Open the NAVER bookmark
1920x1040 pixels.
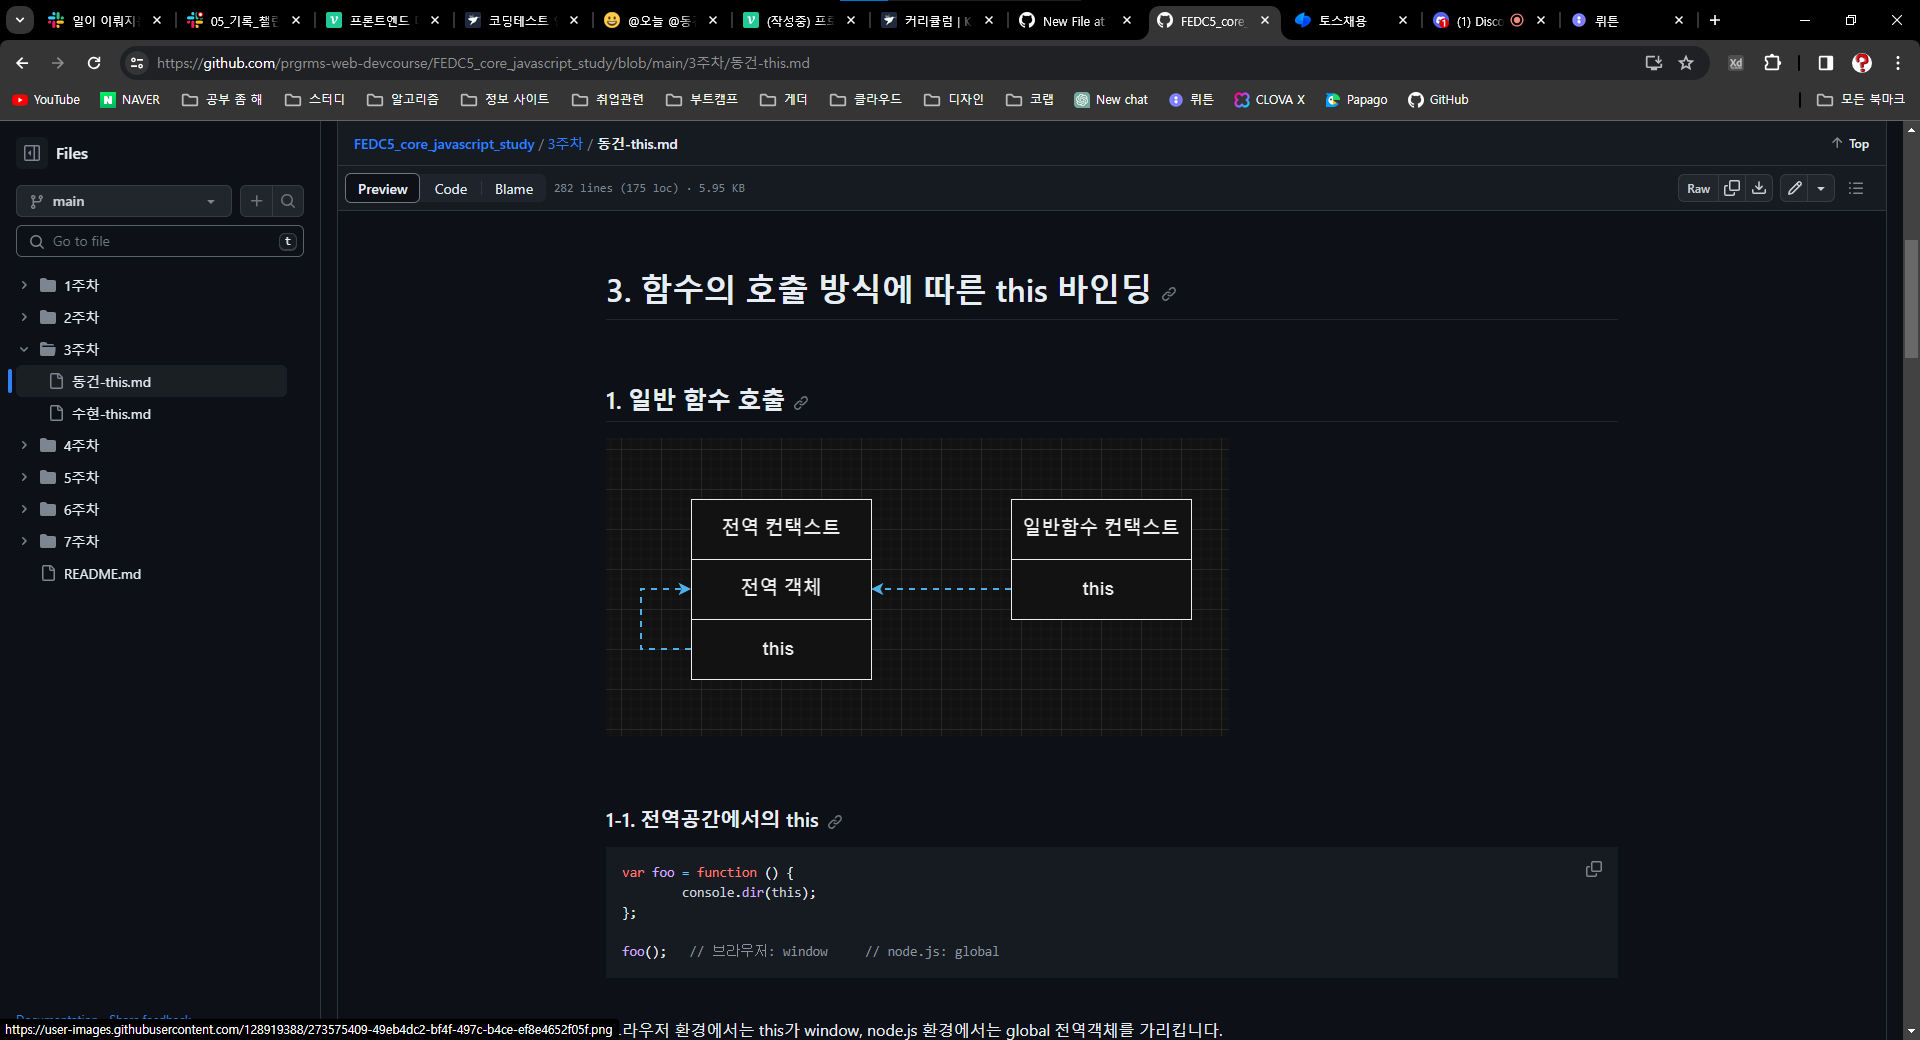130,100
